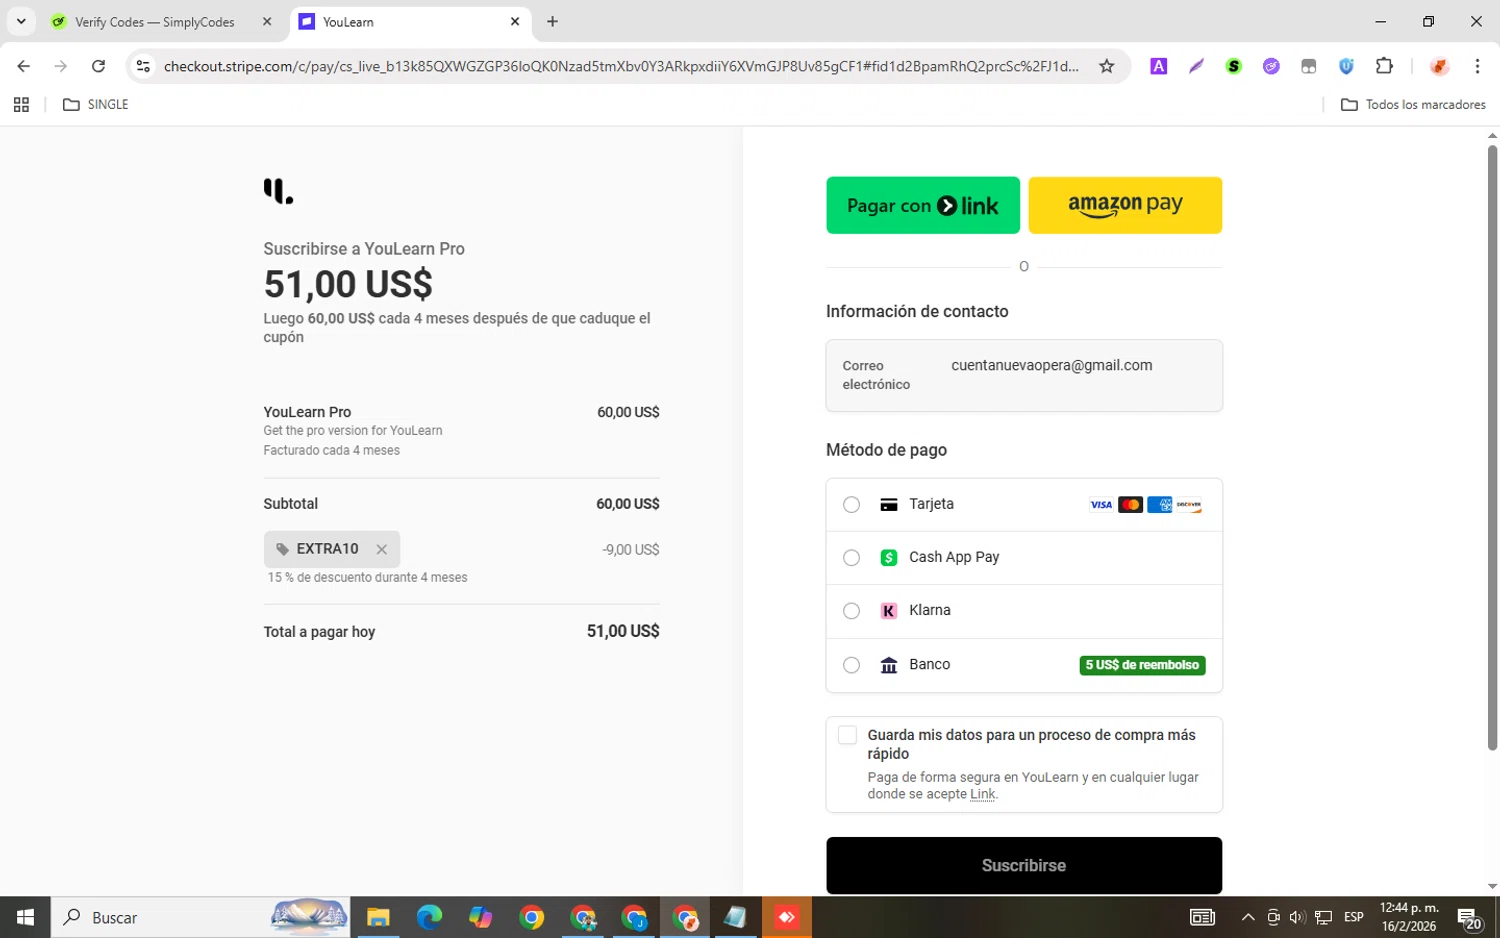Close the YouLearn tab
Viewport: 1500px width, 938px height.
(515, 22)
